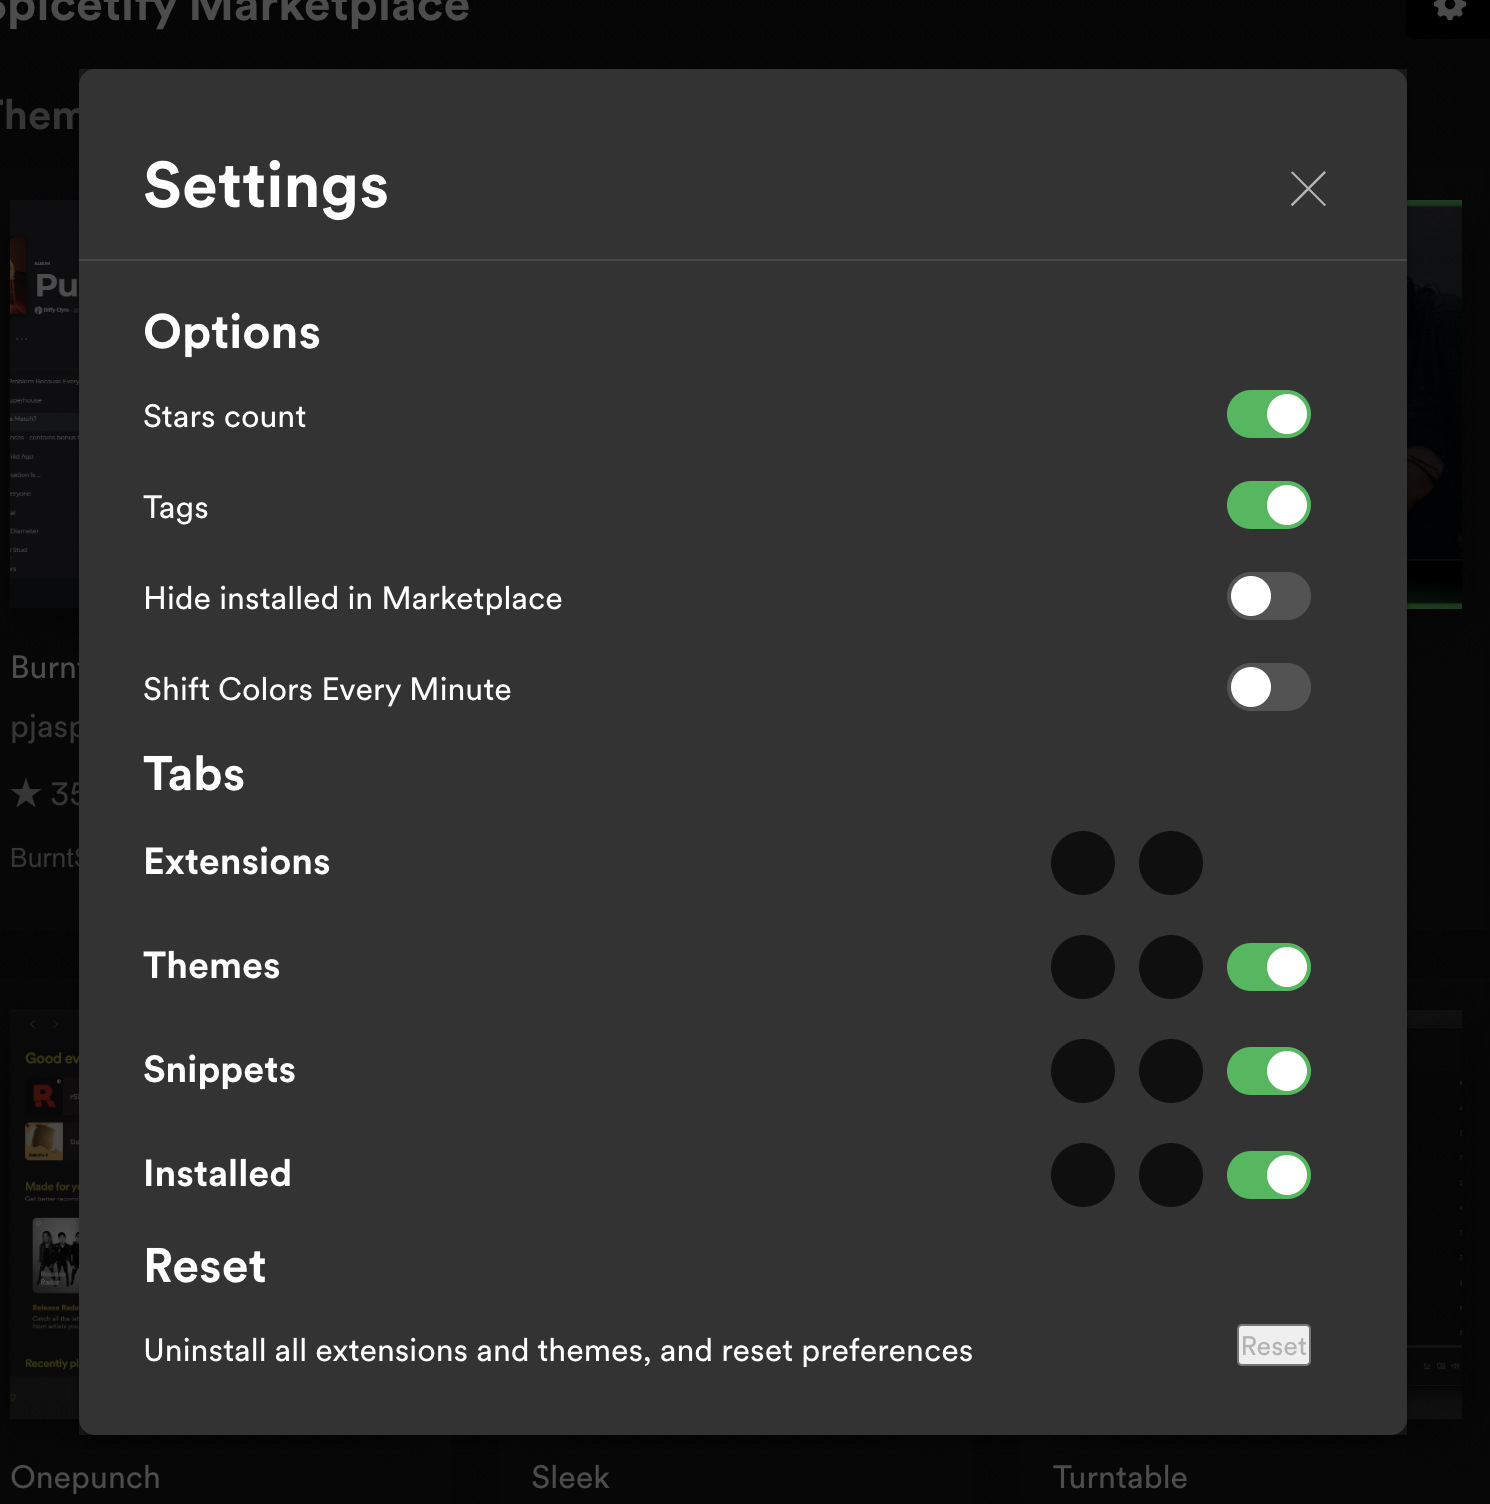Click the up arrow next to Snippets
The height and width of the screenshot is (1504, 1490).
point(1082,1071)
